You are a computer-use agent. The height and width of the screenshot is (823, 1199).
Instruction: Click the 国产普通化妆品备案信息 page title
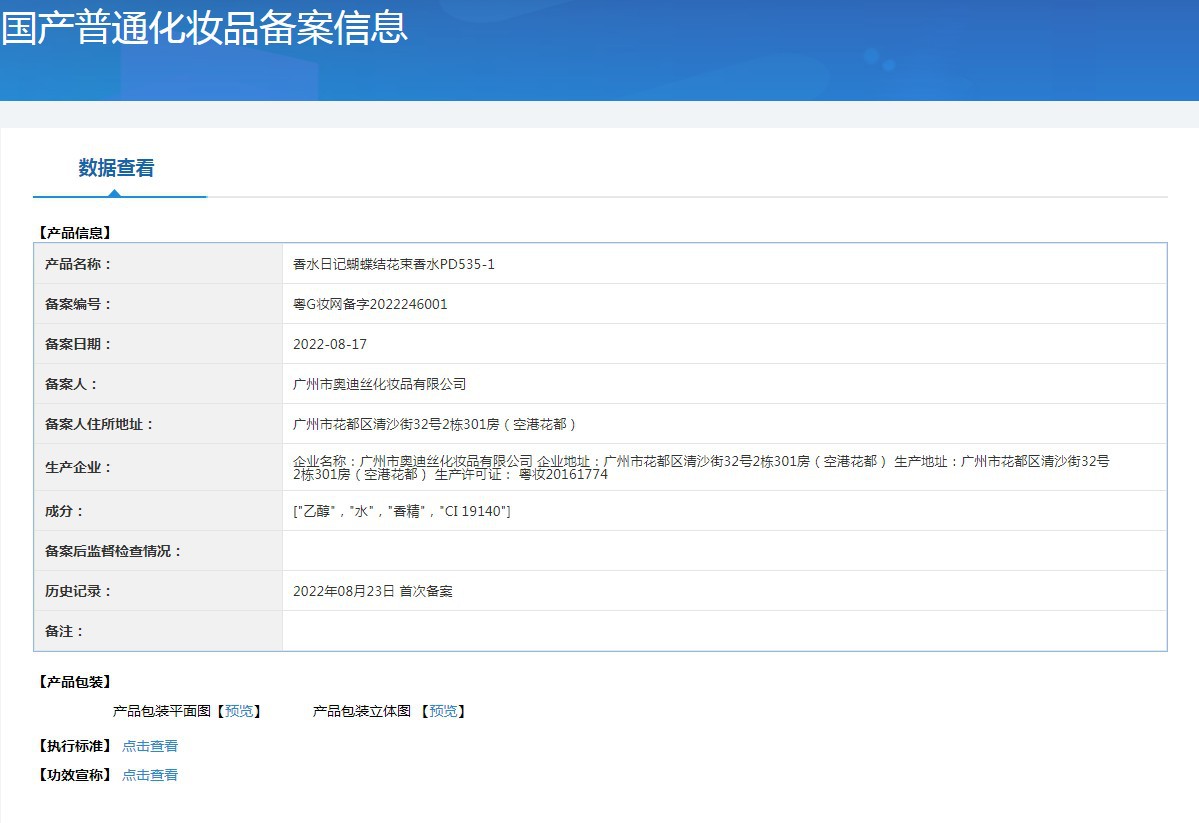tap(204, 27)
